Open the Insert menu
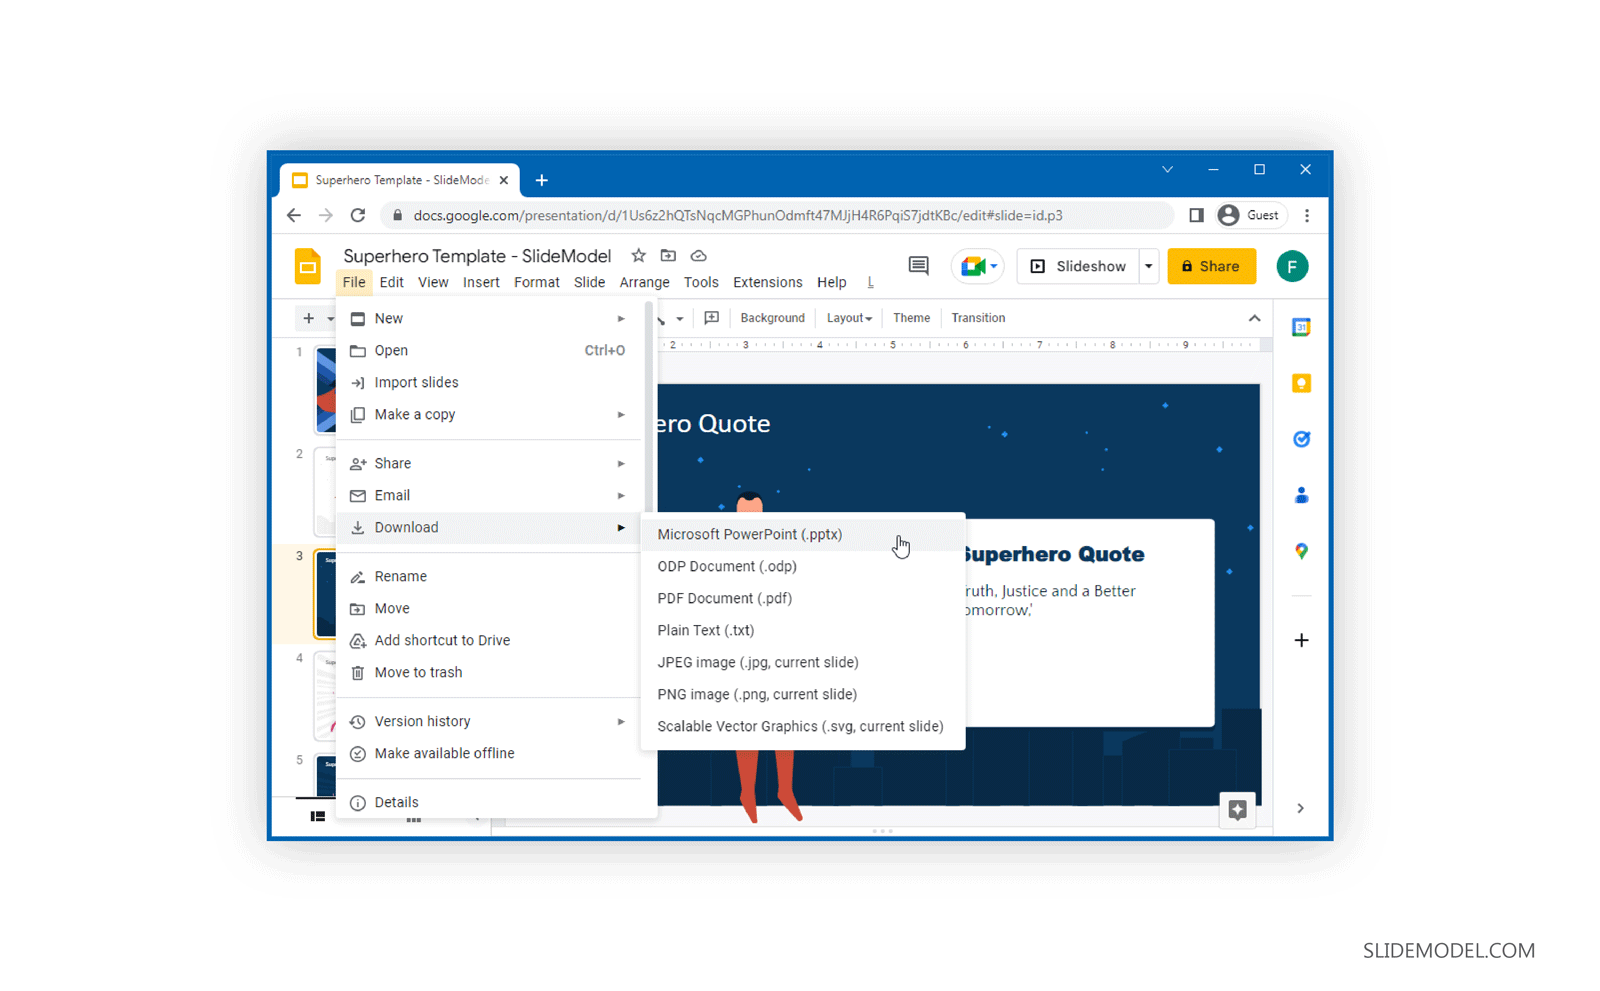Viewport: 1600px width, 991px height. pyautogui.click(x=481, y=282)
